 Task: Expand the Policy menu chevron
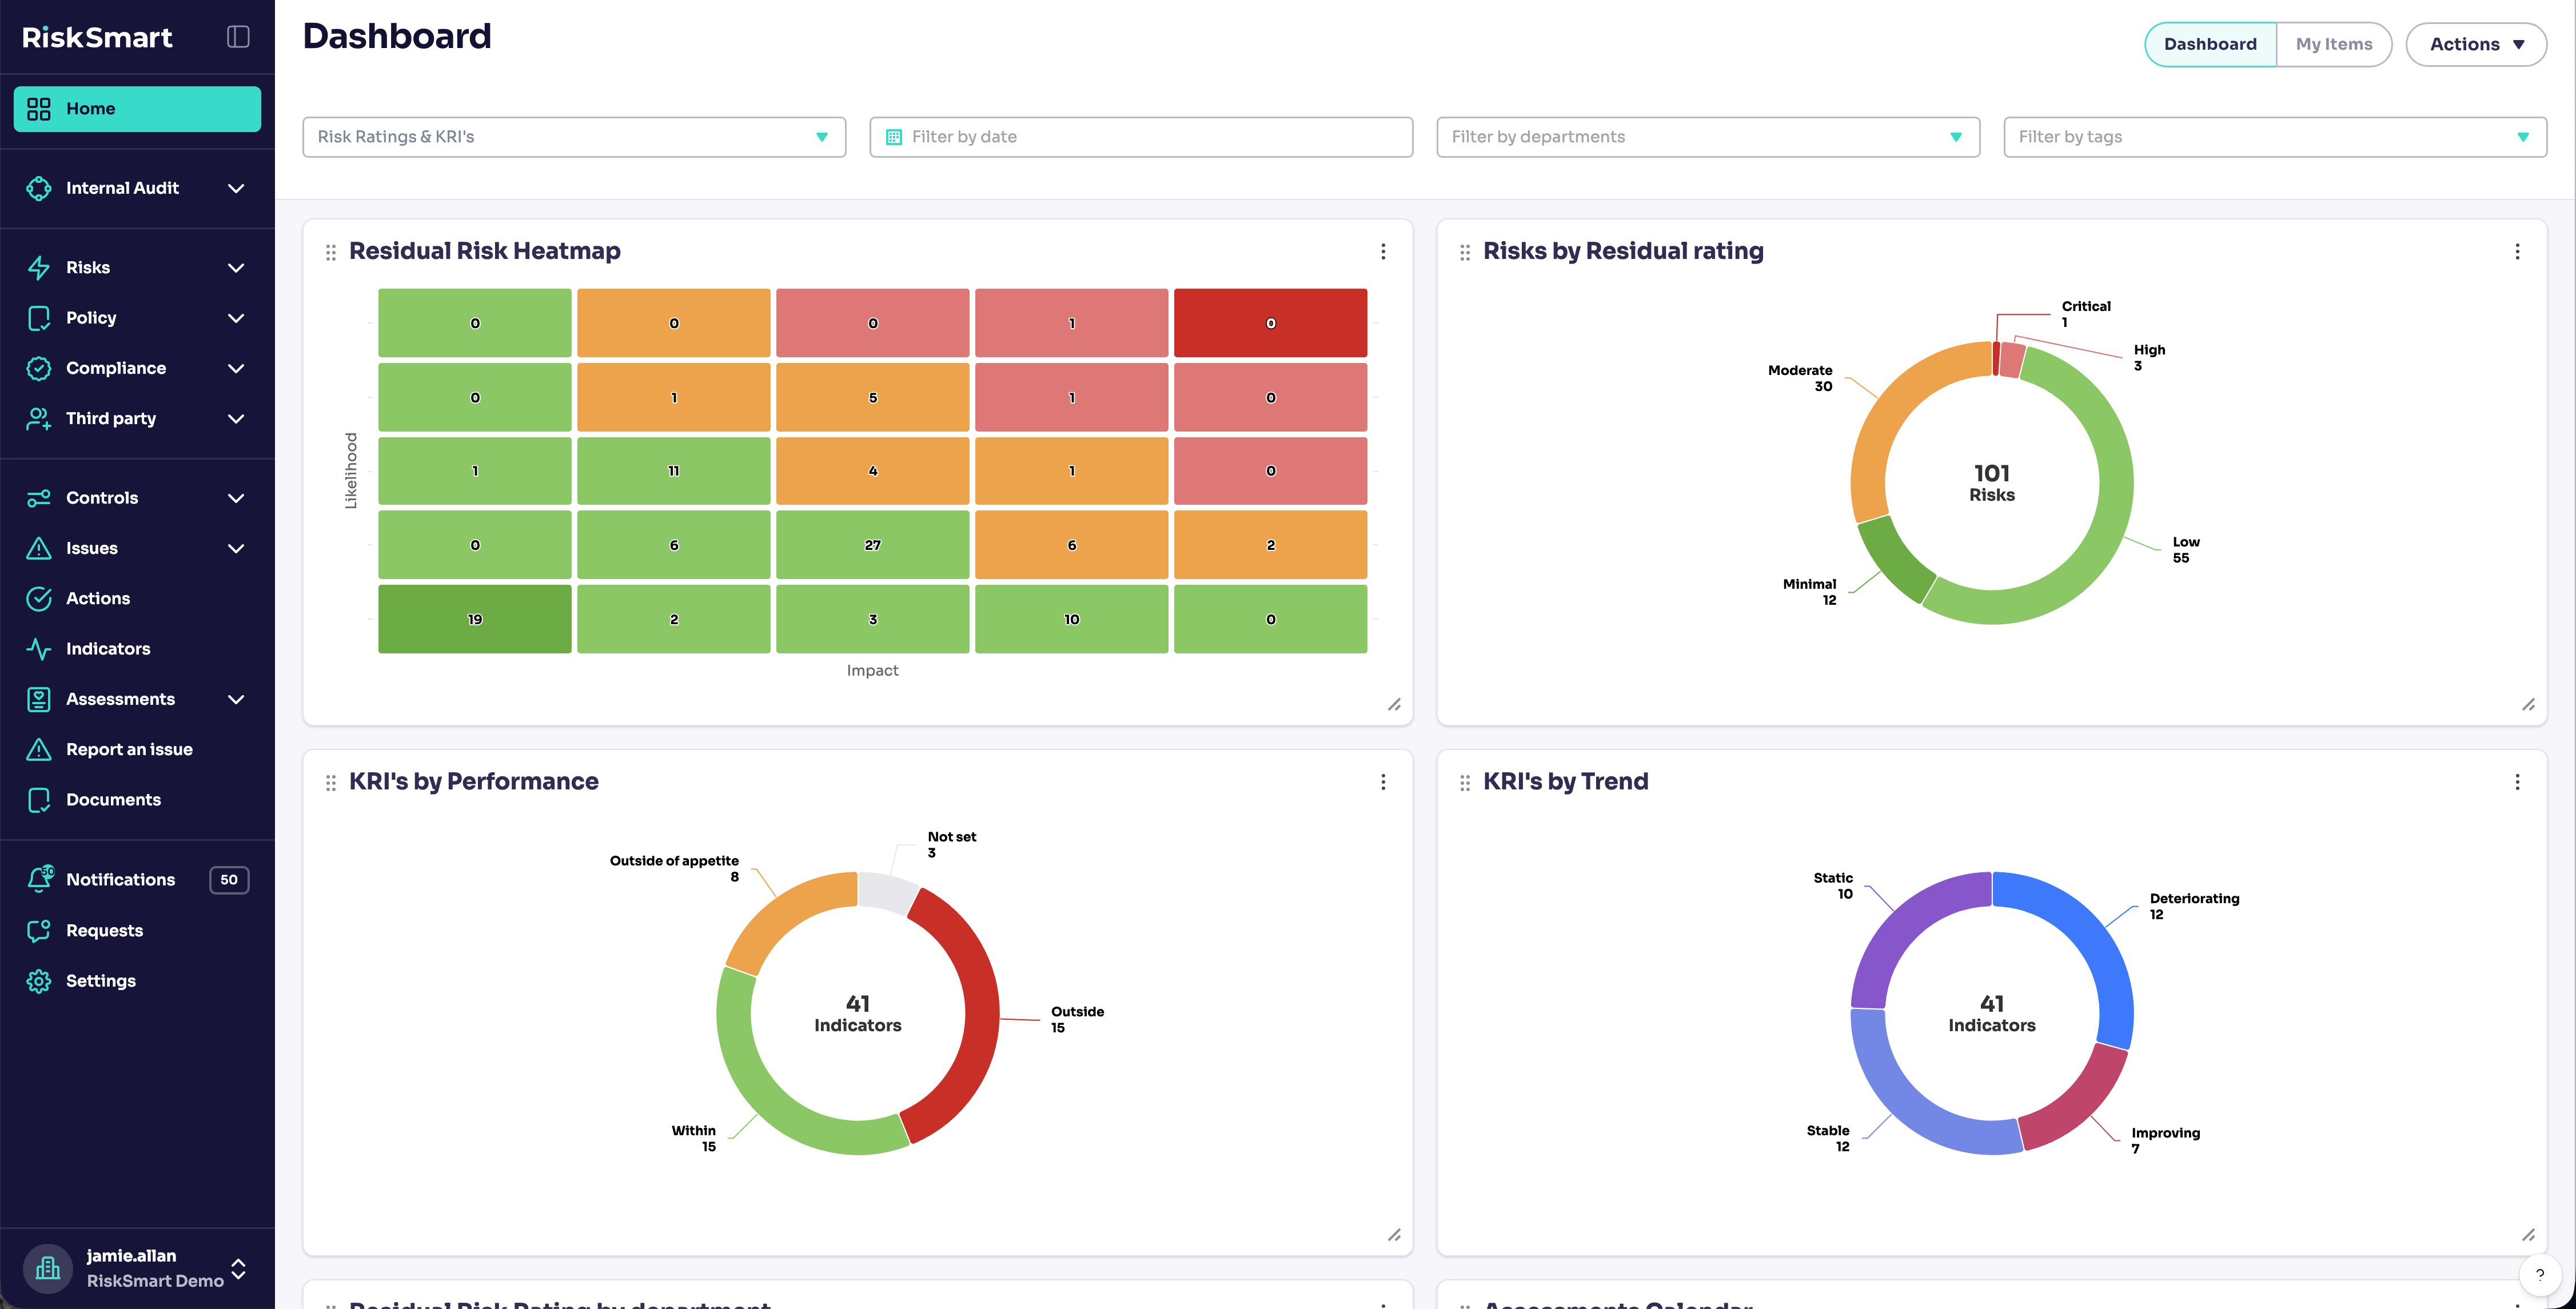[236, 318]
